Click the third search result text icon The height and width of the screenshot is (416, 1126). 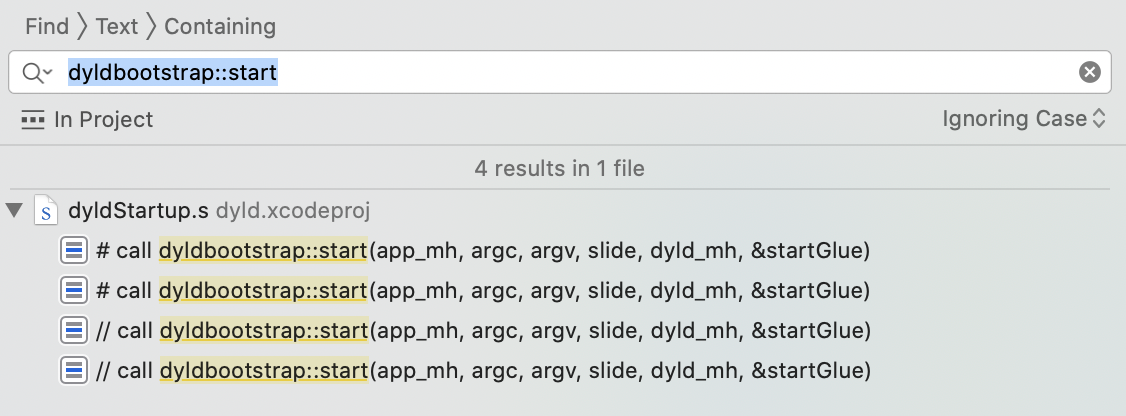73,330
